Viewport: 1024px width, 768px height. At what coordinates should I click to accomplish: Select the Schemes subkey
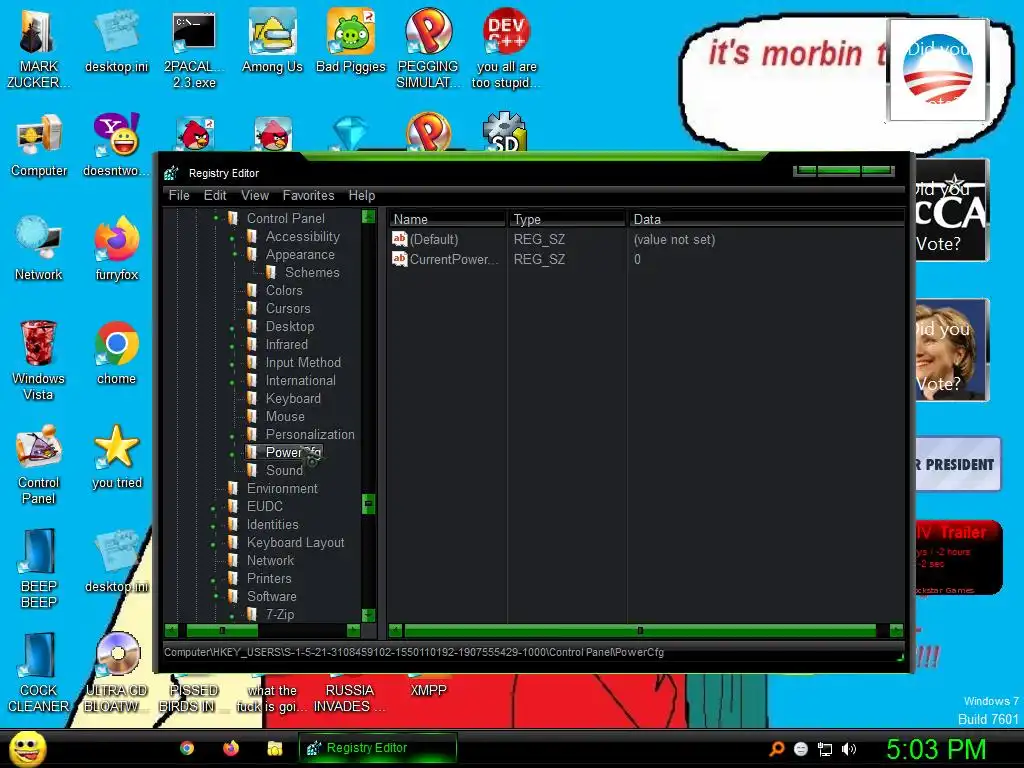pyautogui.click(x=312, y=272)
